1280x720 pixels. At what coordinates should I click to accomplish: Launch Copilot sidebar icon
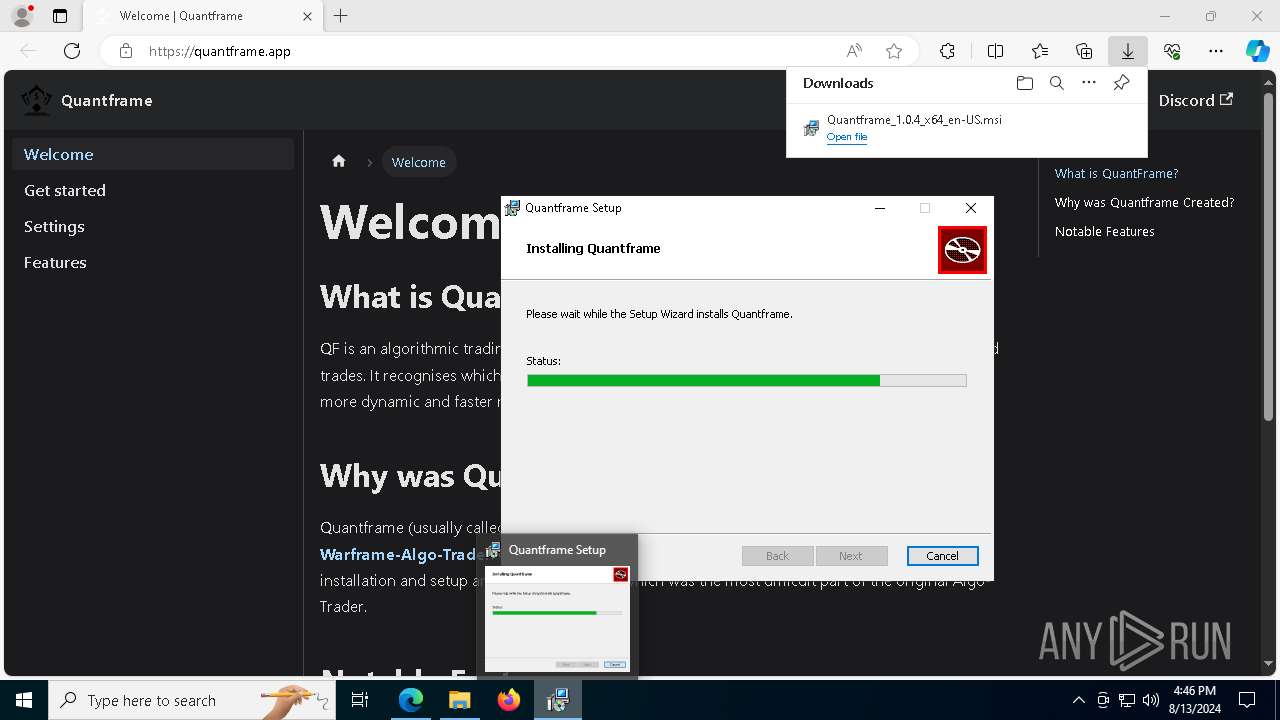(x=1258, y=51)
